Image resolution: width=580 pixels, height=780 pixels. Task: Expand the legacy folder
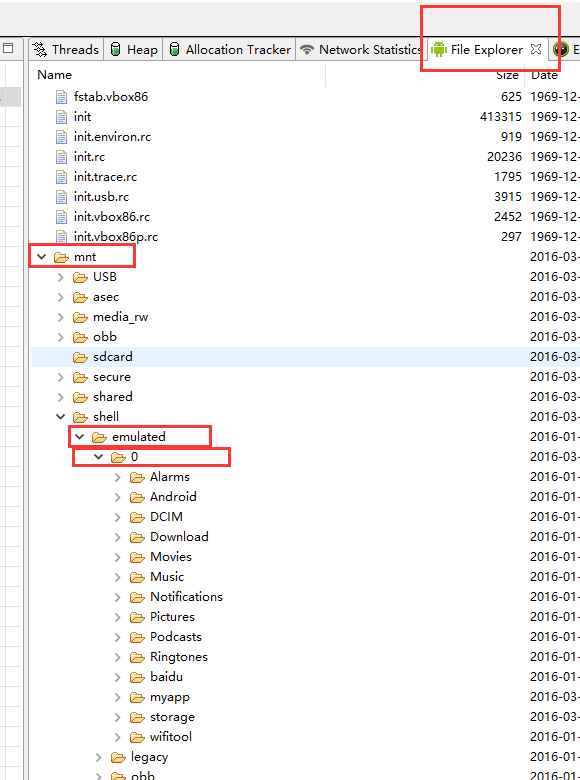98,757
